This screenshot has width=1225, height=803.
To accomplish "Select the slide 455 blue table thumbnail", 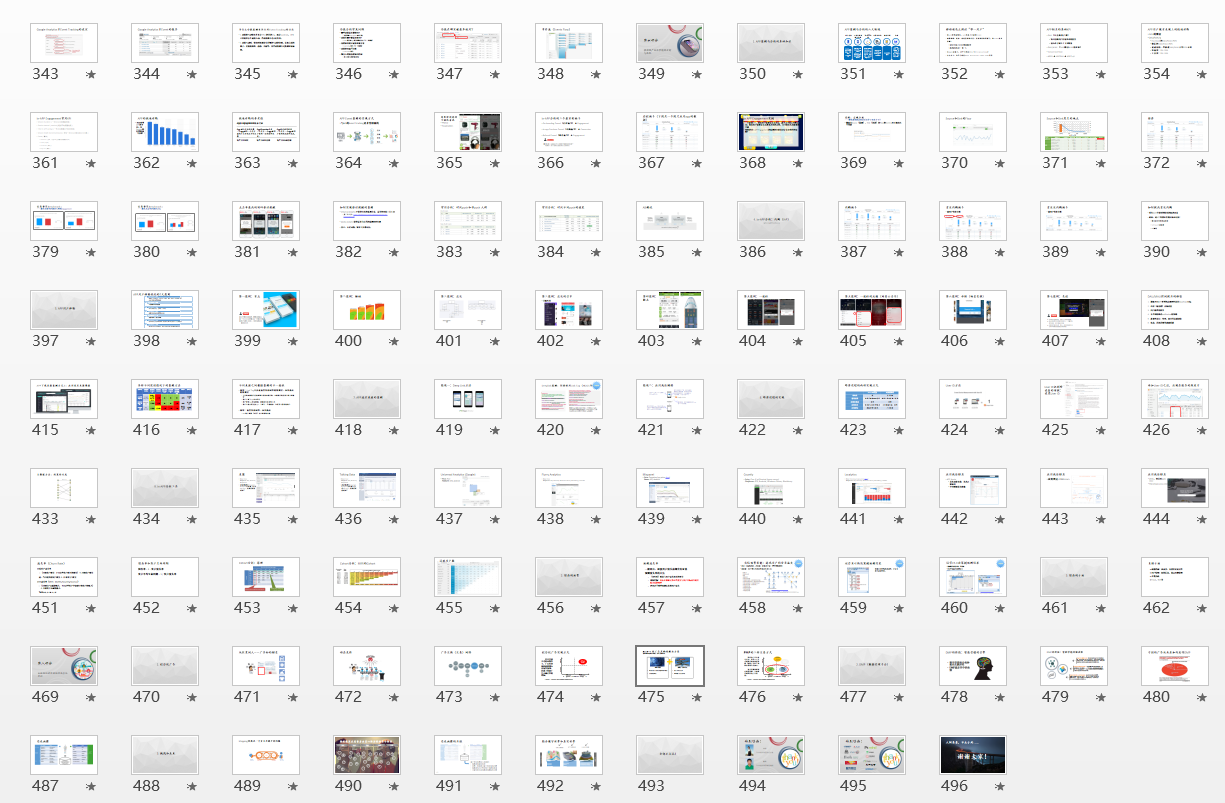I will pyautogui.click(x=468, y=577).
